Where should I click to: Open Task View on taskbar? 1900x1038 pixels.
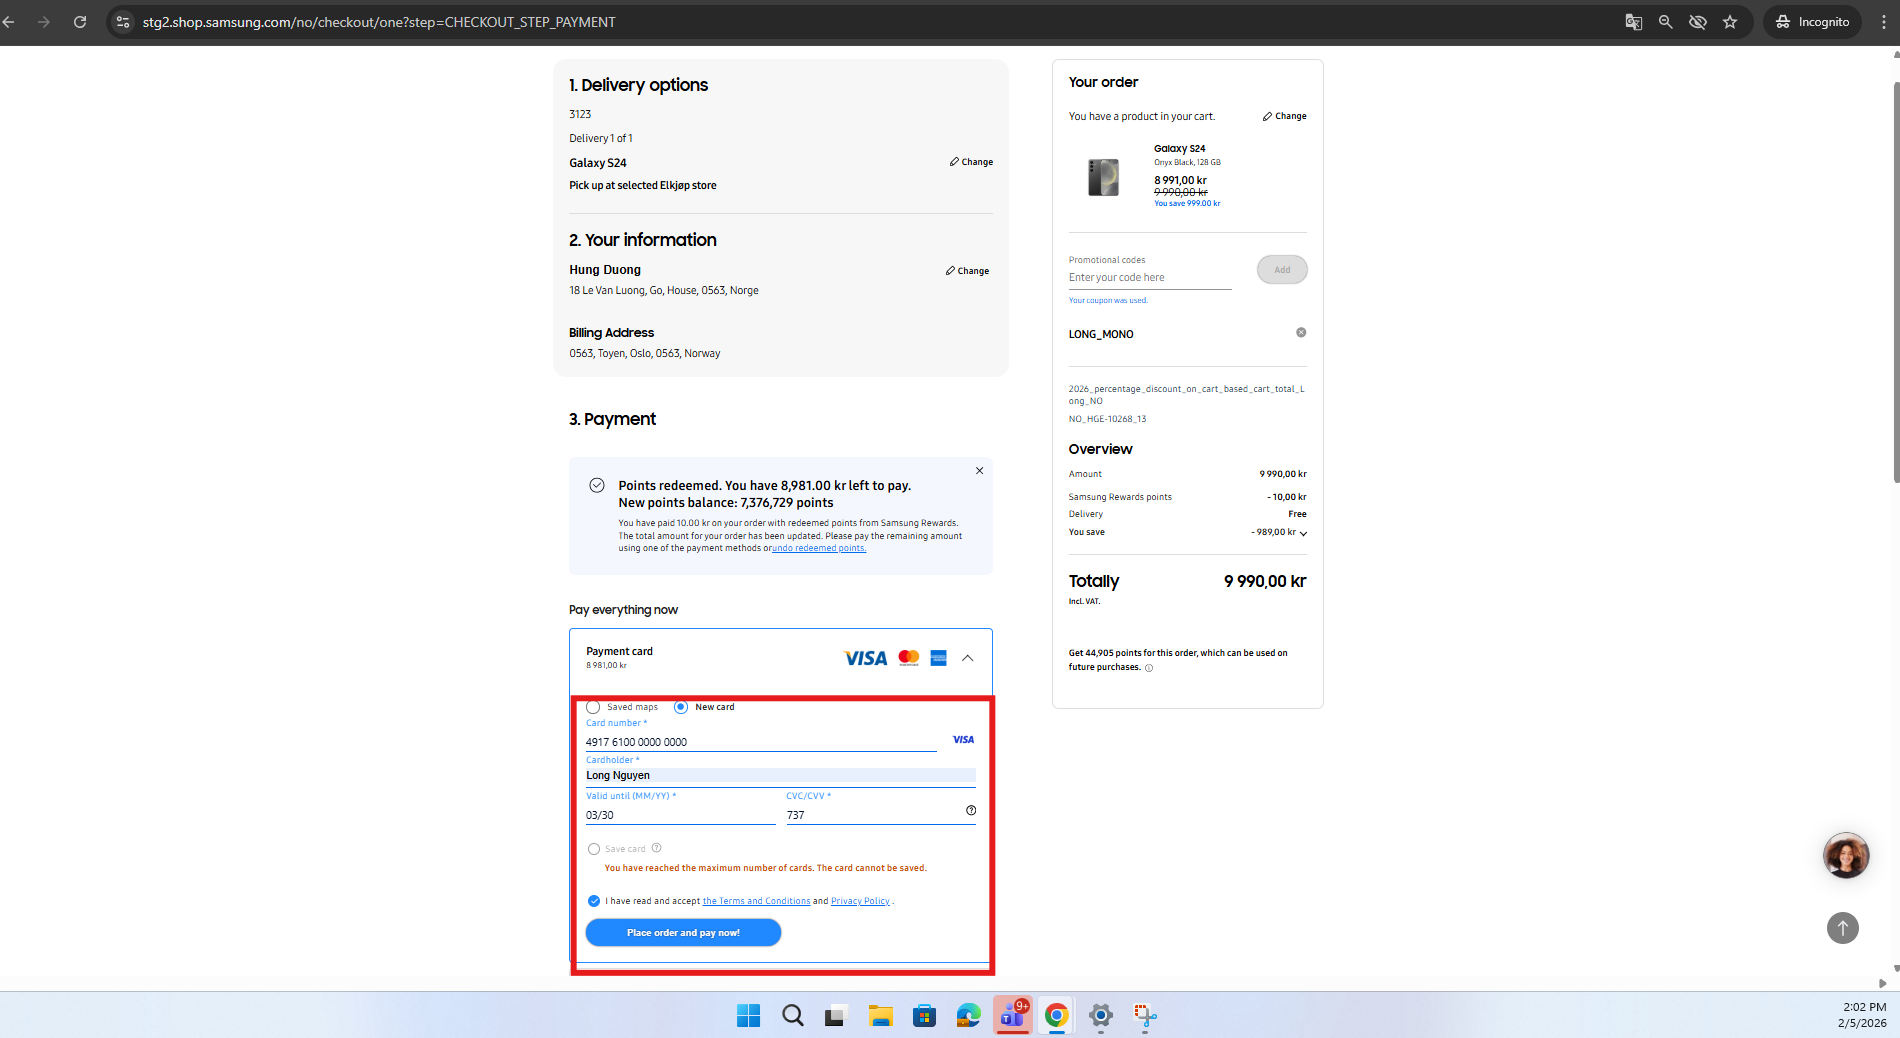(x=836, y=1016)
